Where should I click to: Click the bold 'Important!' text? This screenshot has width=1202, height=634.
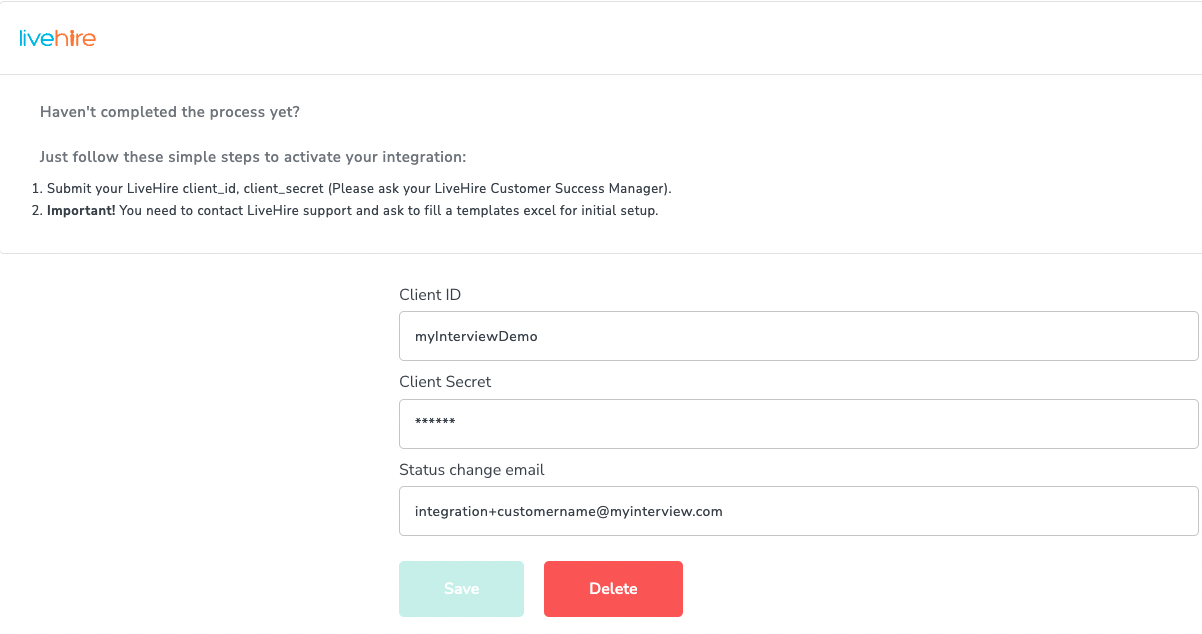point(81,211)
